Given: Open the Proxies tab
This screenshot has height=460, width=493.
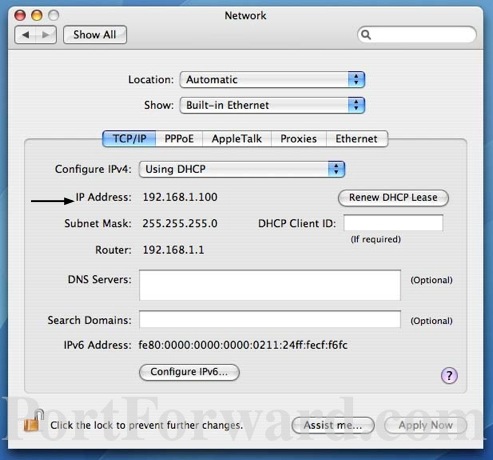Looking at the screenshot, I should 299,139.
